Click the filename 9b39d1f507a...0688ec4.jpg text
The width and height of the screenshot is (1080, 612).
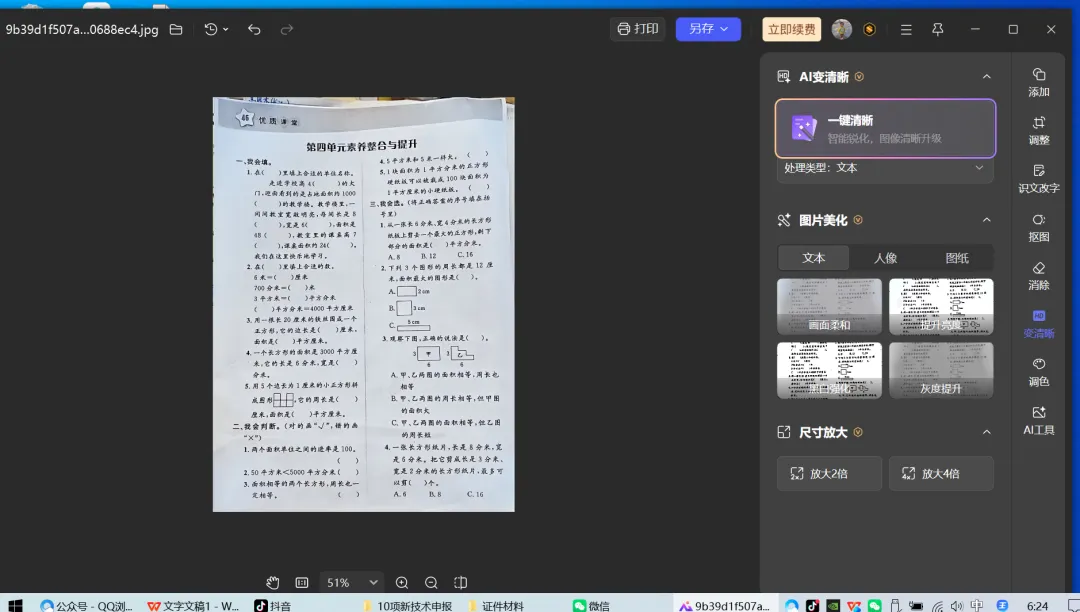click(x=82, y=30)
